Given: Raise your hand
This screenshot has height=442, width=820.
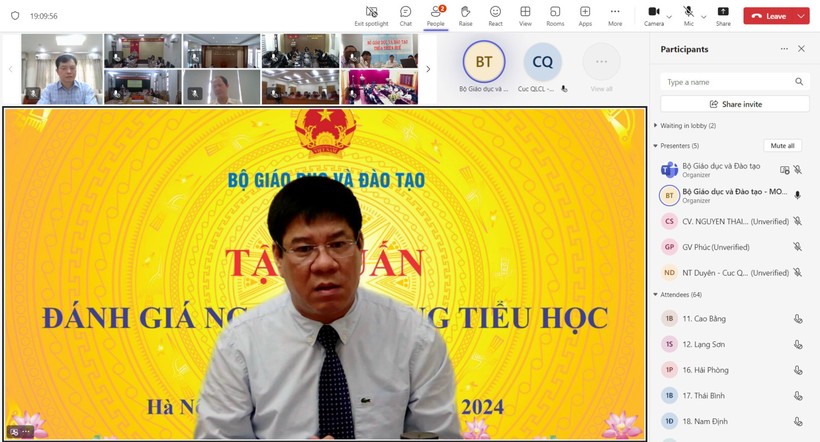Looking at the screenshot, I should click(465, 16).
